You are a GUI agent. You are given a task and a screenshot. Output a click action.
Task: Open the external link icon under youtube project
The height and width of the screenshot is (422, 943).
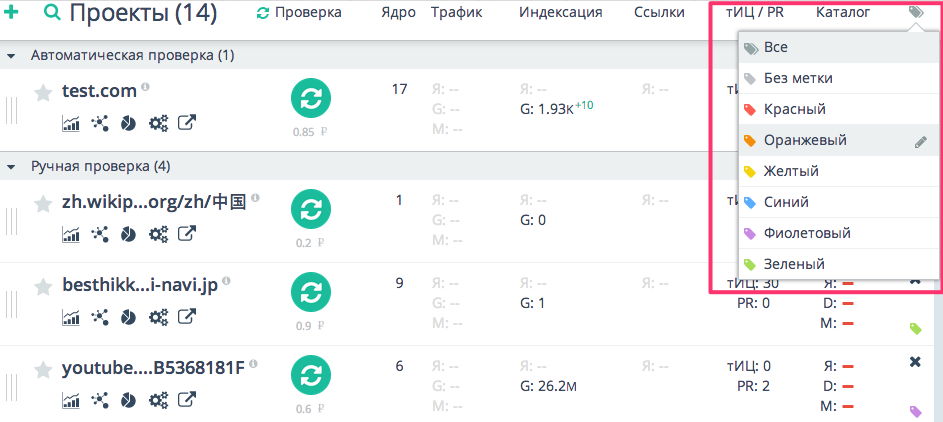(x=187, y=400)
